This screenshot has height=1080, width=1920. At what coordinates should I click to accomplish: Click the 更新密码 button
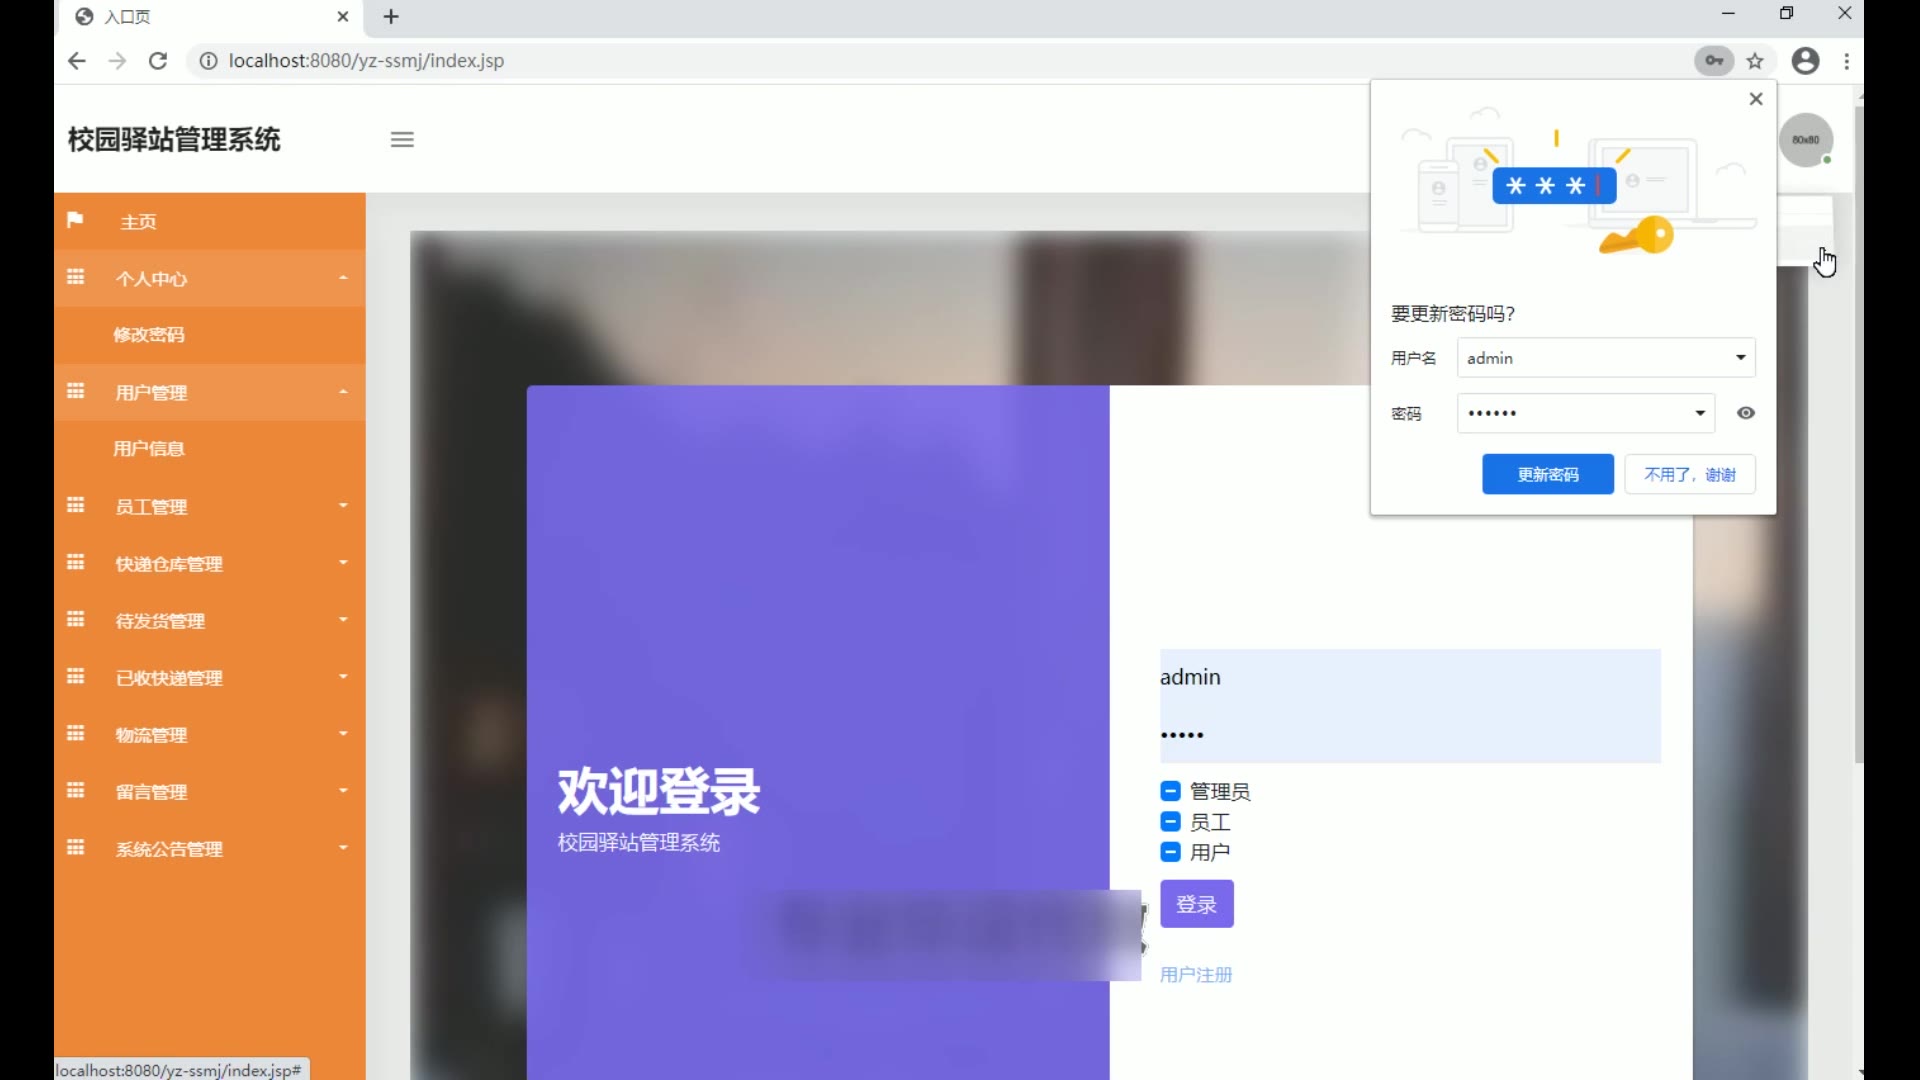click(1547, 474)
